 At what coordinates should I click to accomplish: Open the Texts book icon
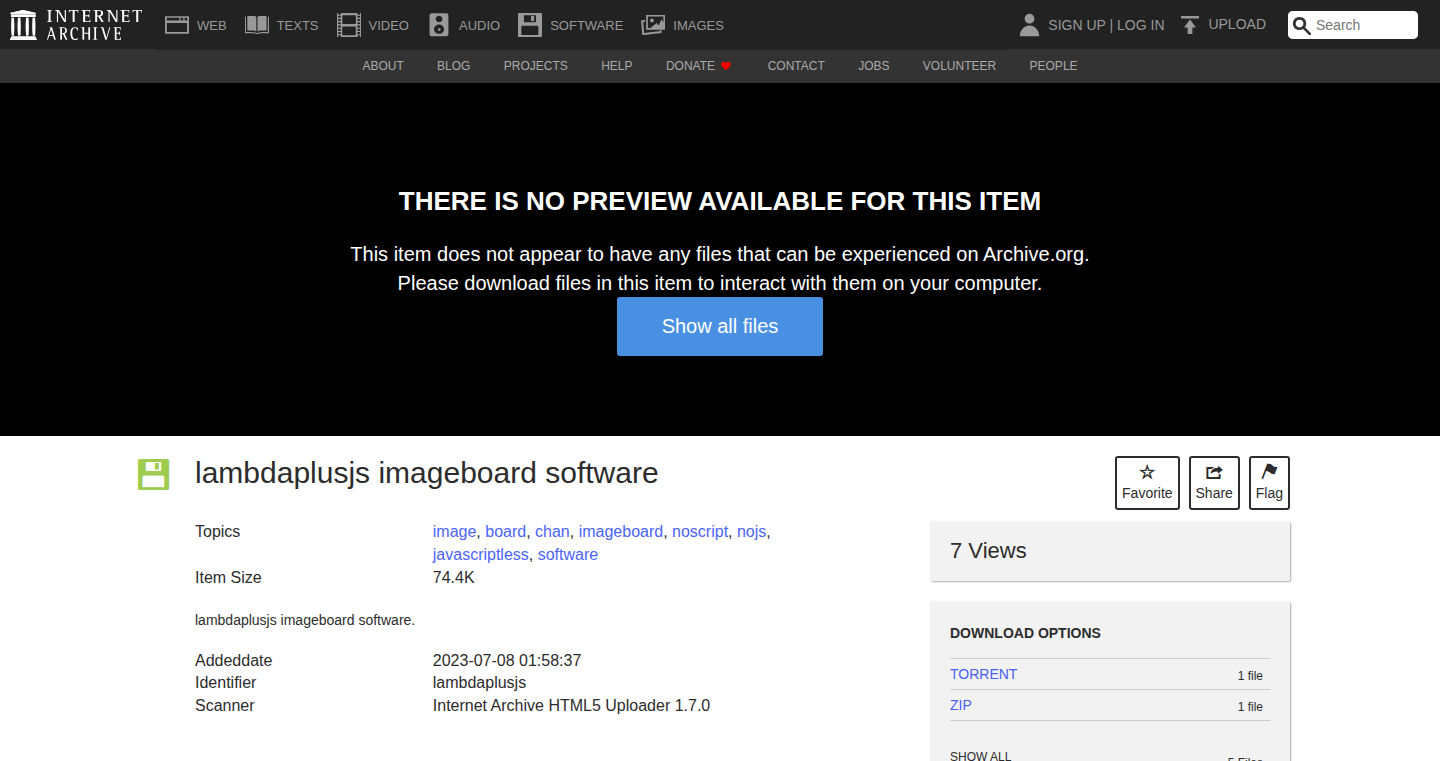257,25
